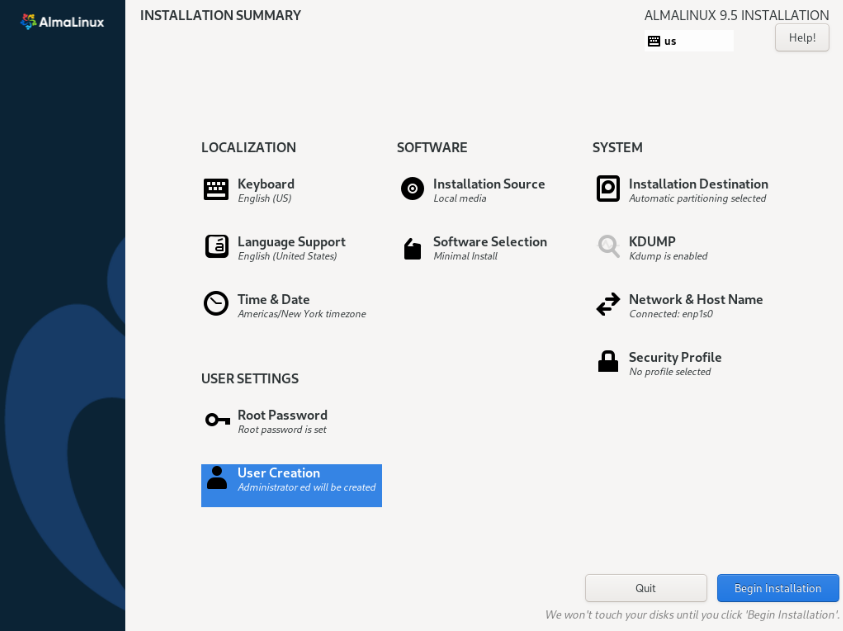Open Software Selection settings
This screenshot has height=631, width=843.
pyautogui.click(x=490, y=241)
